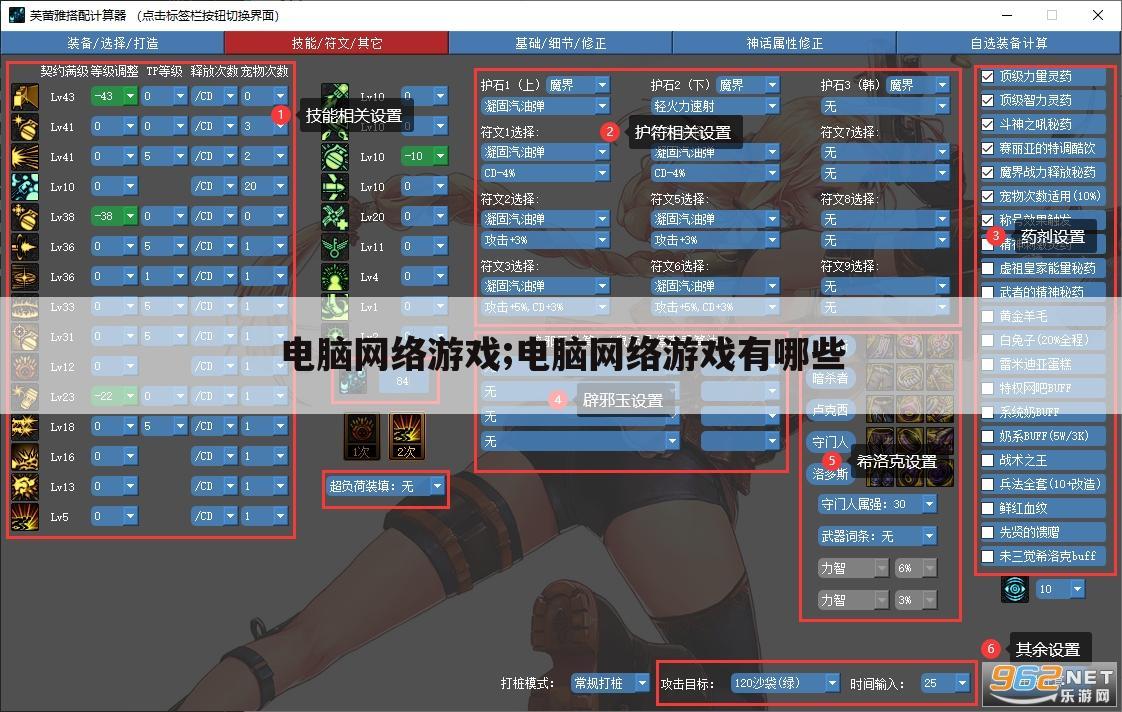Open the 护石1 (上) 魔界 dropdown
Viewport: 1122px width, 712px height.
[x=577, y=85]
